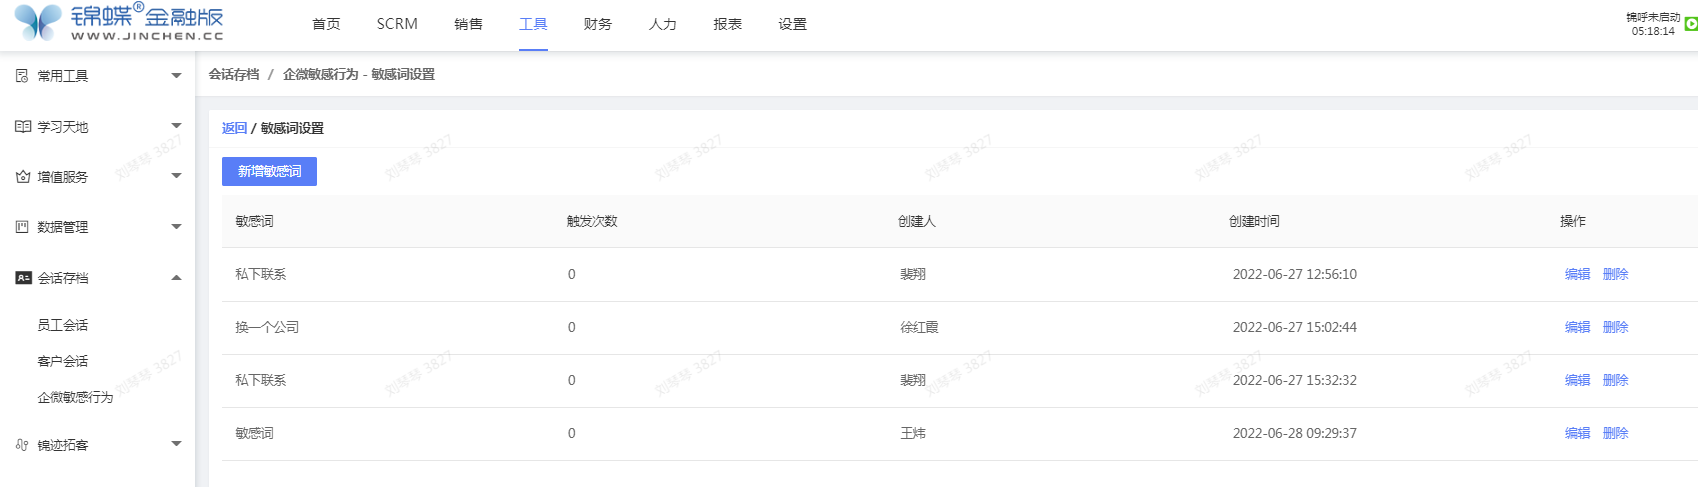This screenshot has width=1698, height=487.
Task: Click the 学习天地 book icon
Action: point(23,127)
